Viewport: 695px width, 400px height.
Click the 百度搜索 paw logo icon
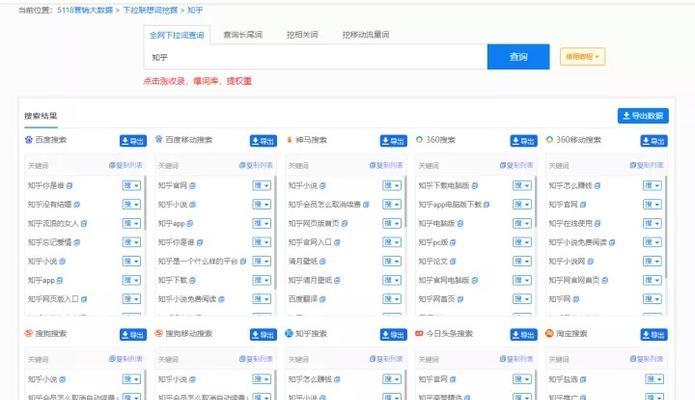point(29,140)
